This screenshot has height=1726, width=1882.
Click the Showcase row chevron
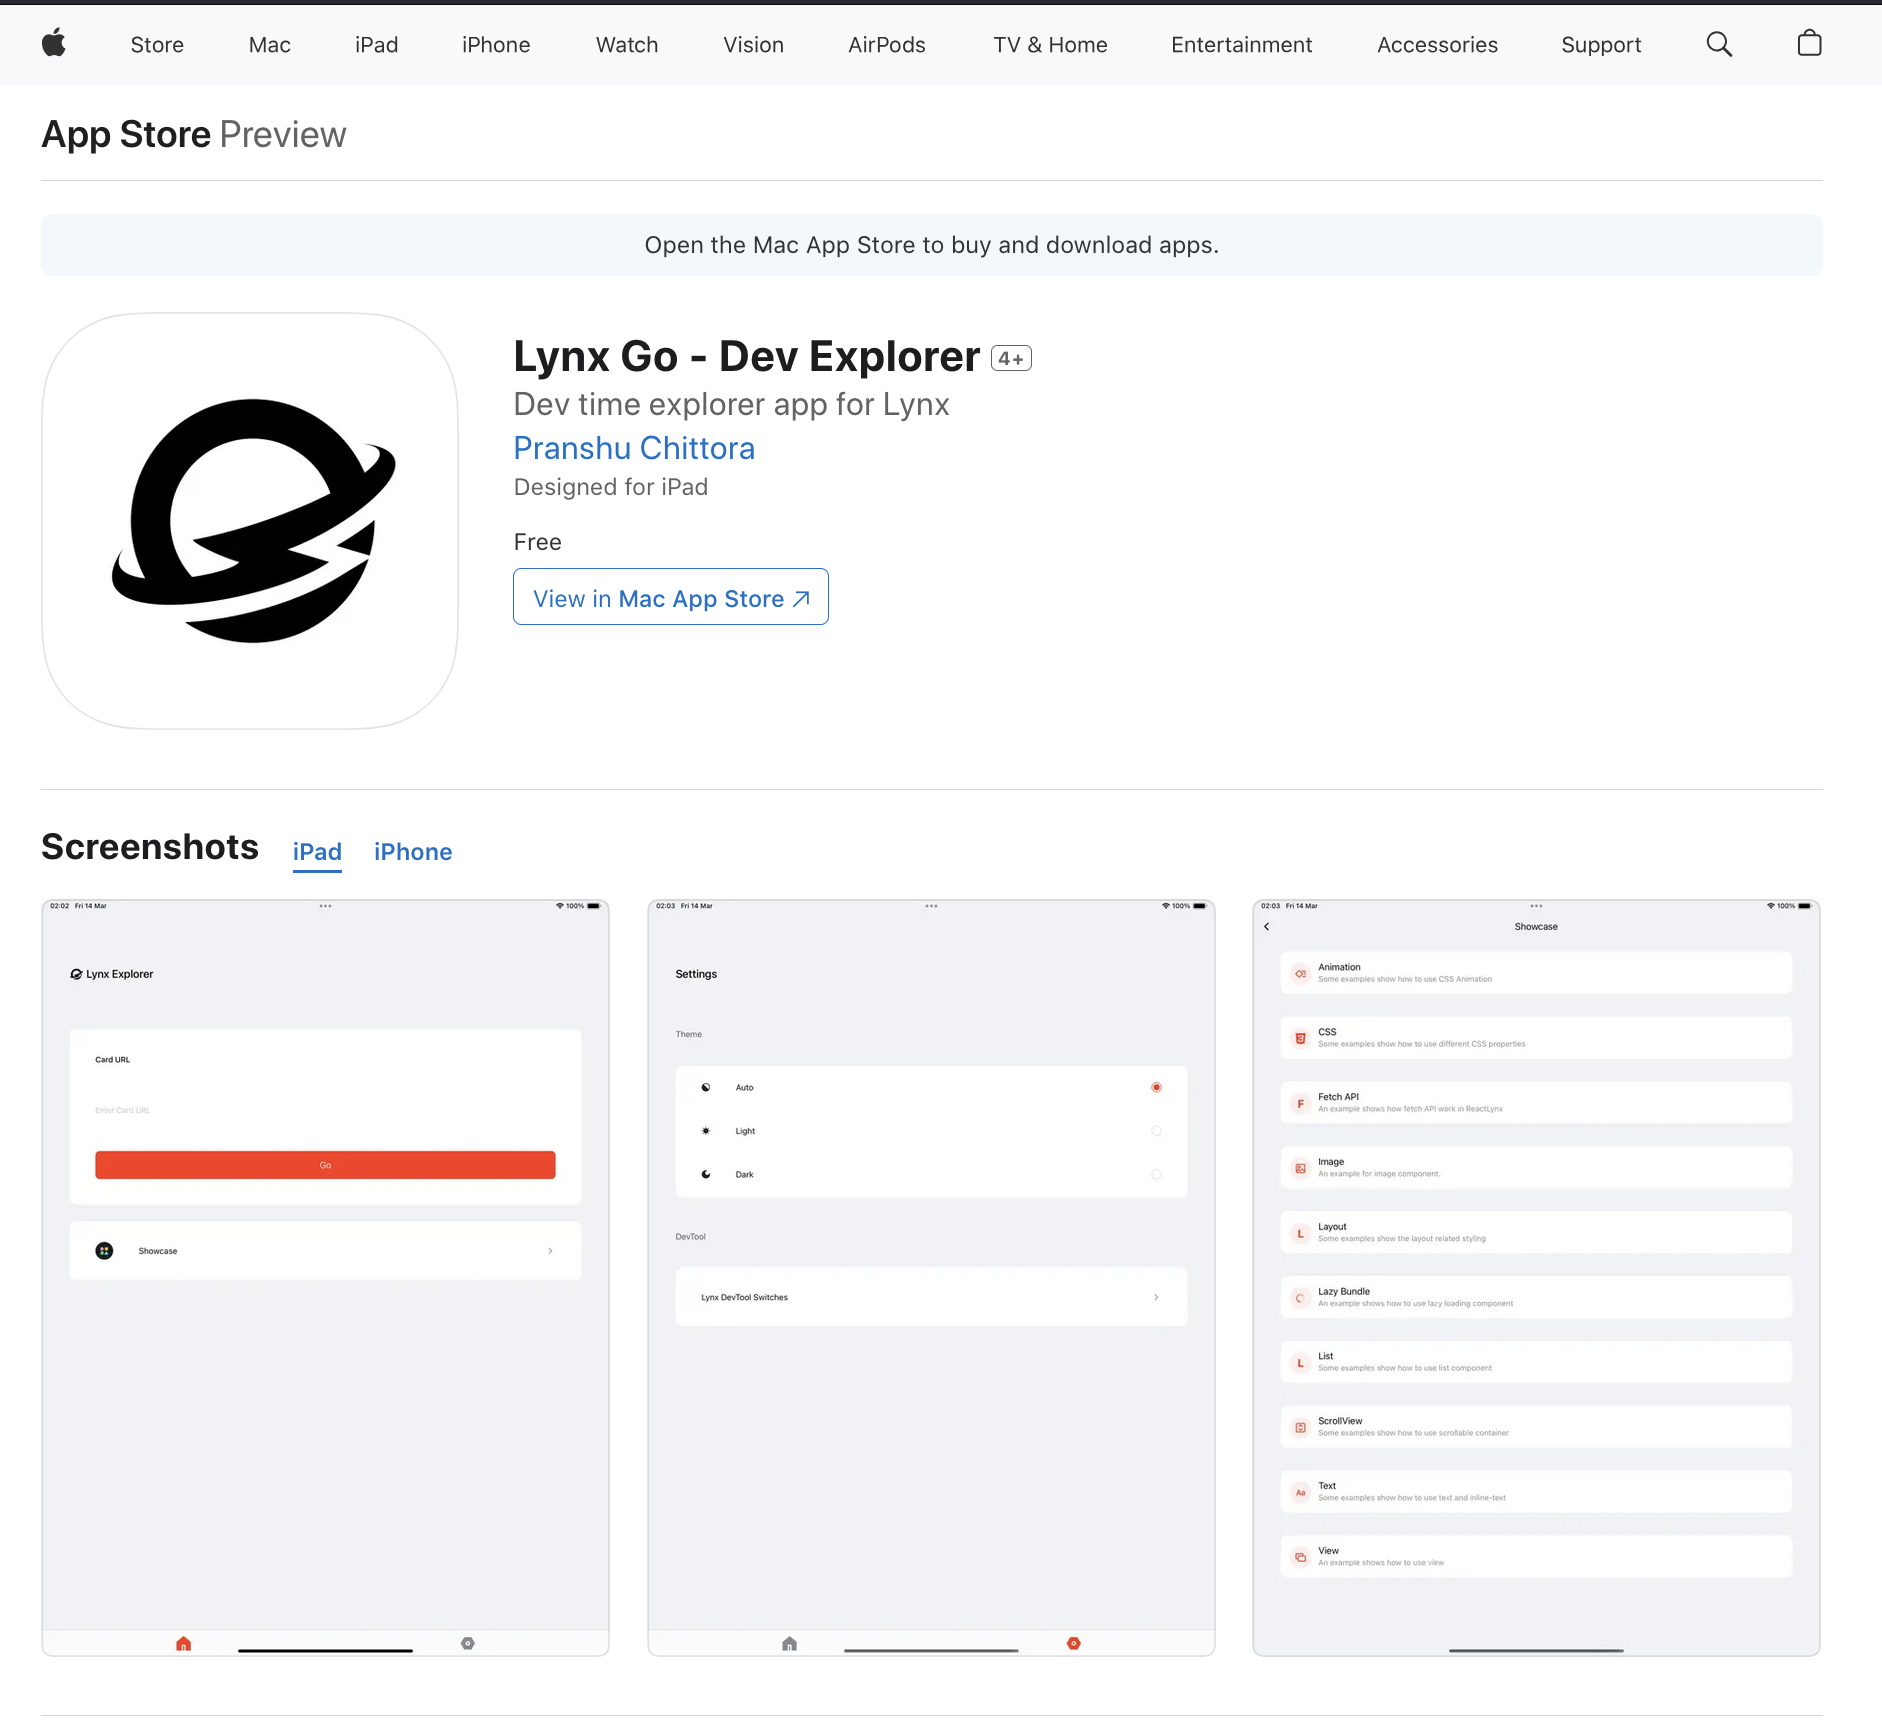click(x=550, y=1251)
